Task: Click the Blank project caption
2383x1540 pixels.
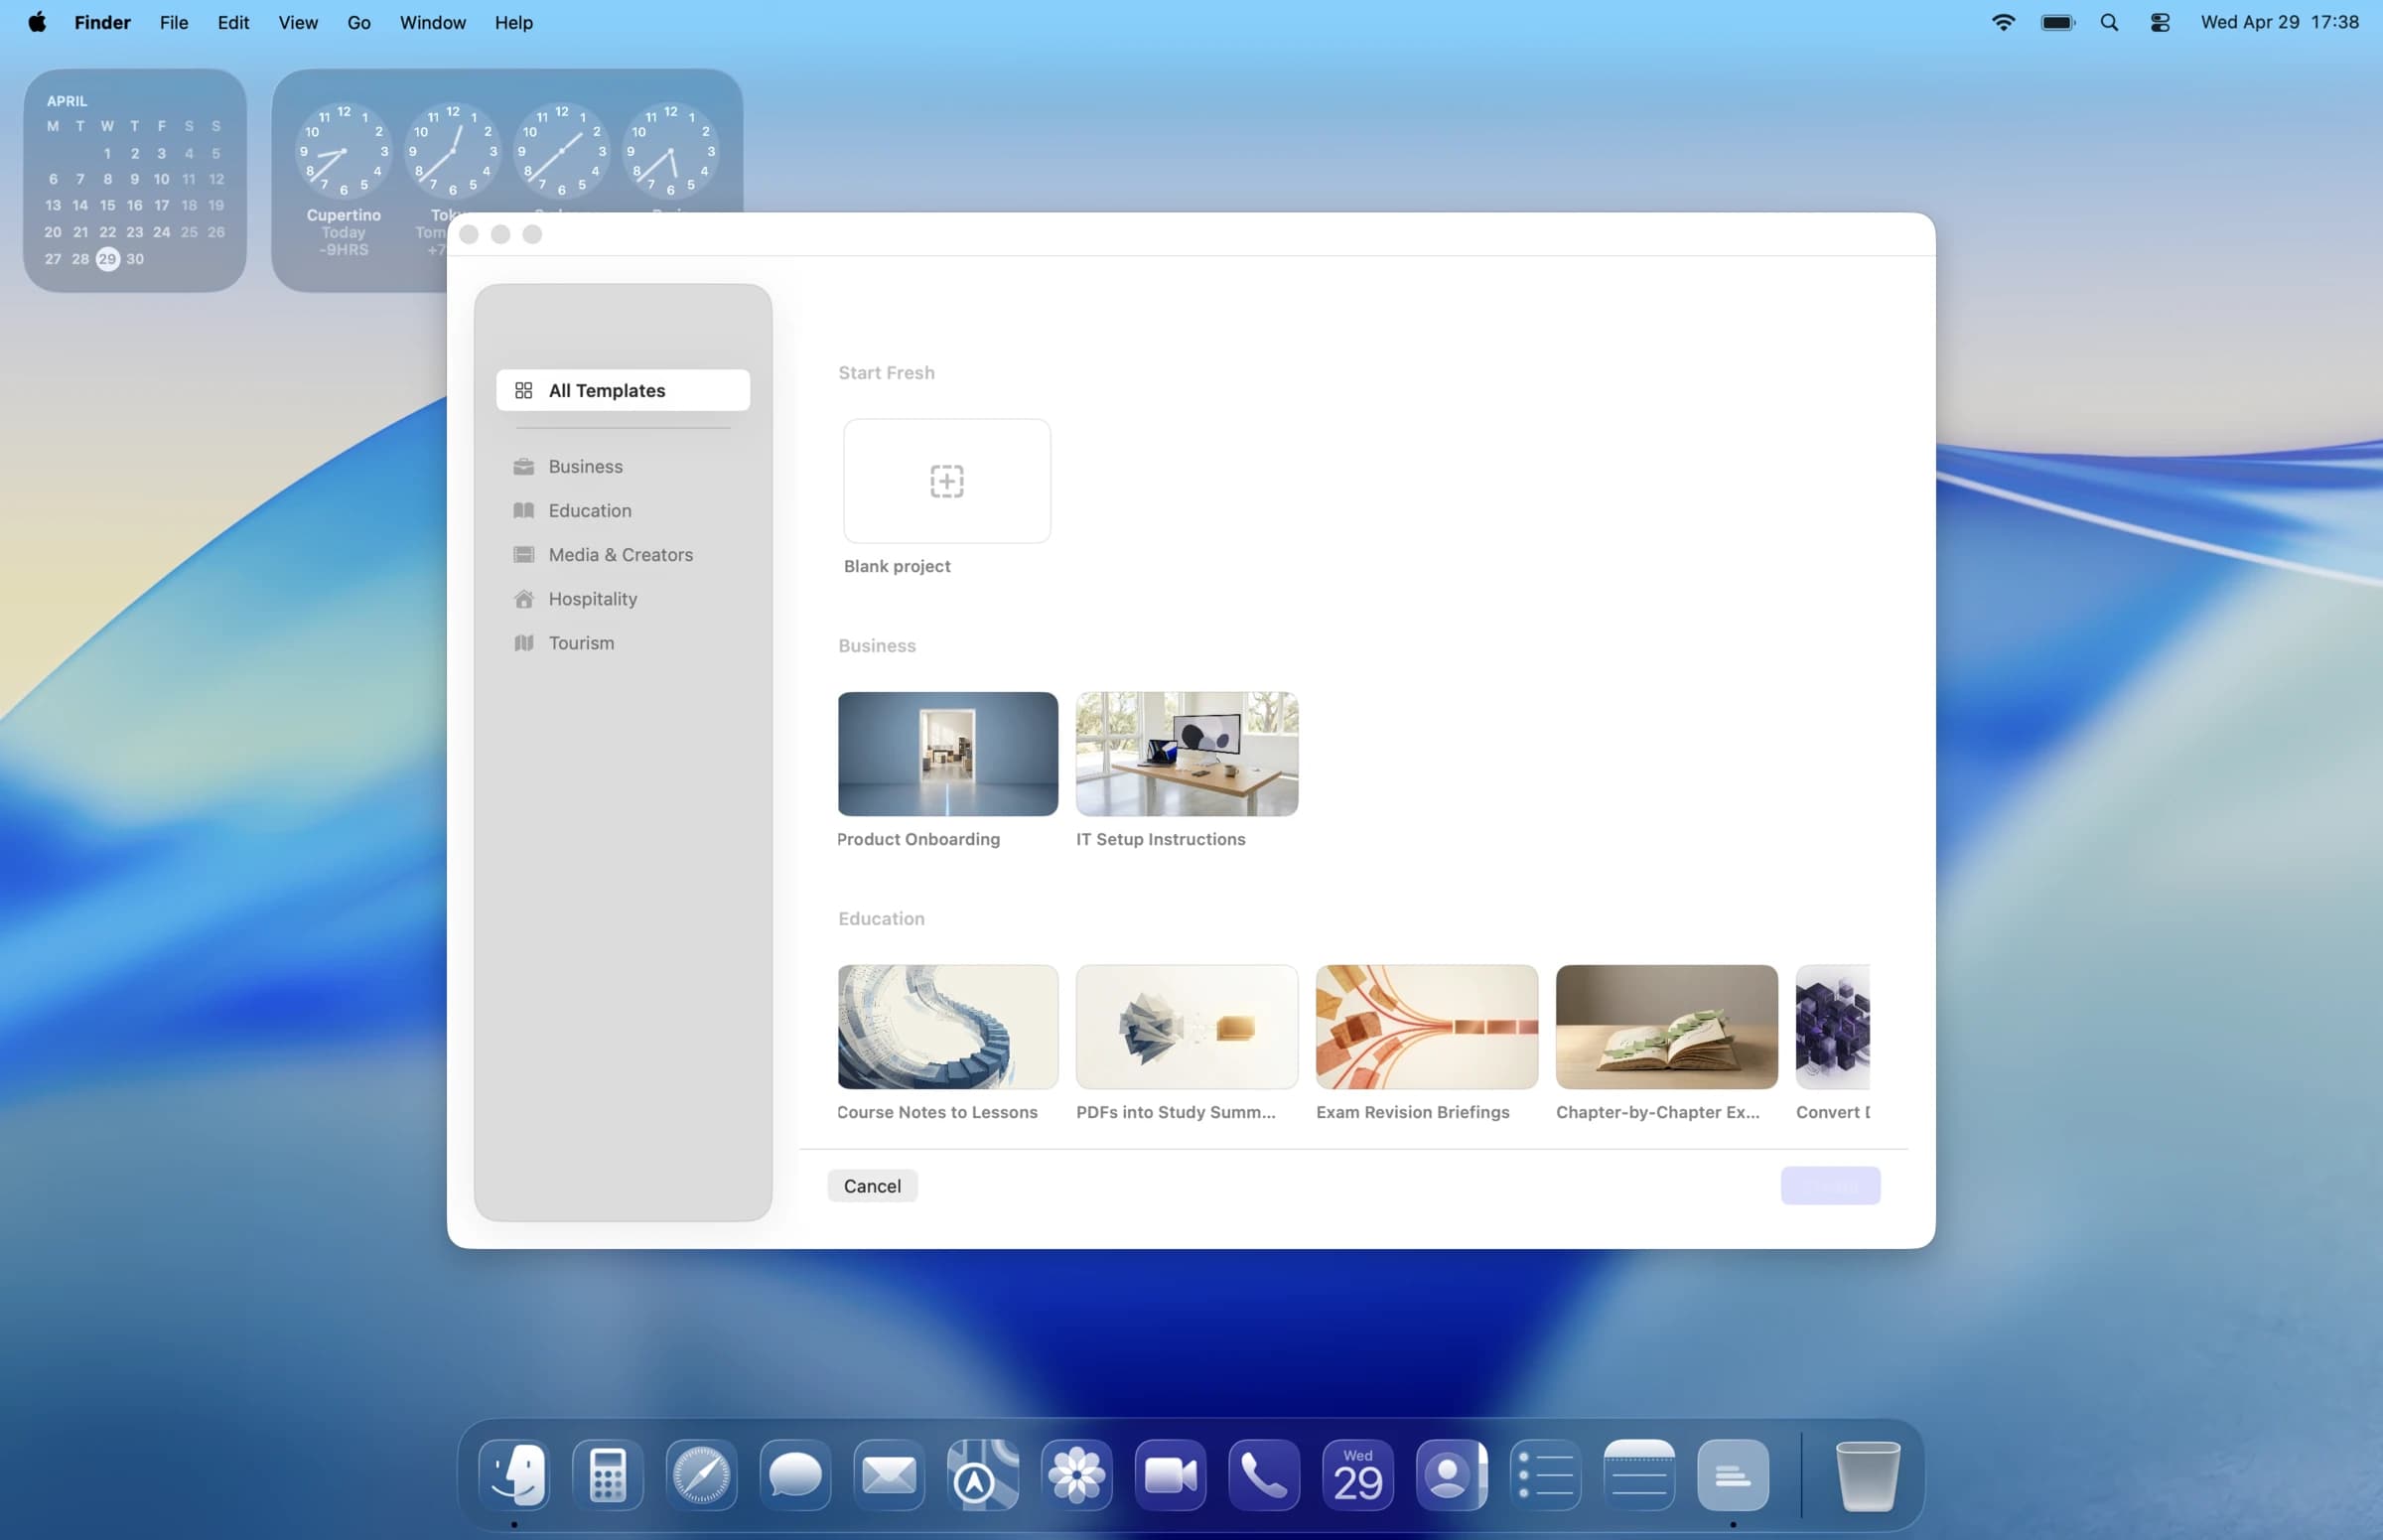Action: pos(897,566)
